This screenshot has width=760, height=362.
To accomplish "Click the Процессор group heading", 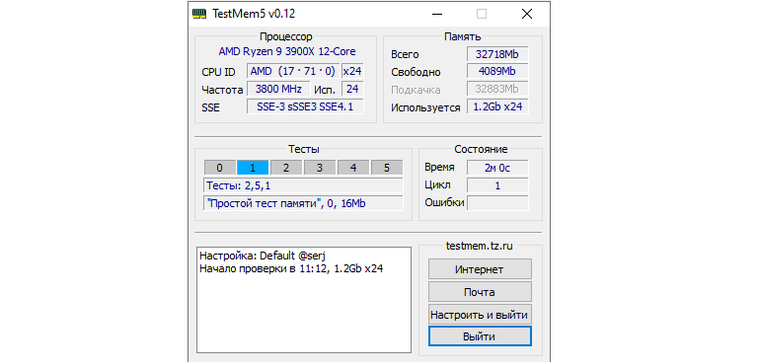I will click(286, 37).
